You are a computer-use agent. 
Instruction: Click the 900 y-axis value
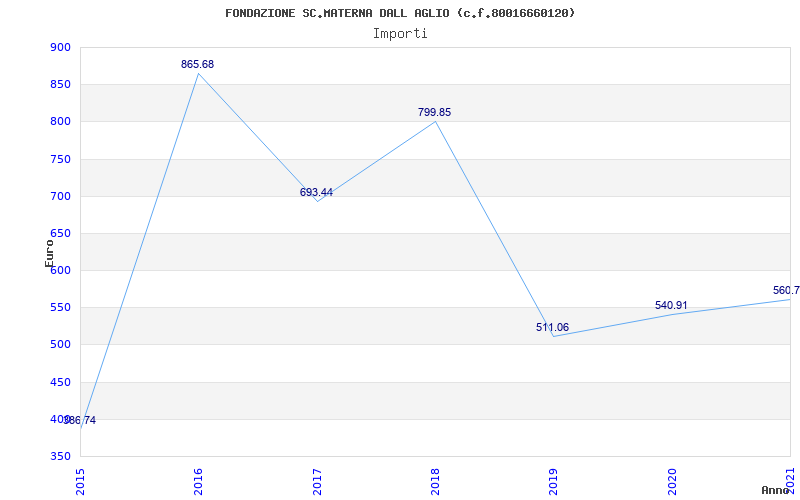(60, 47)
